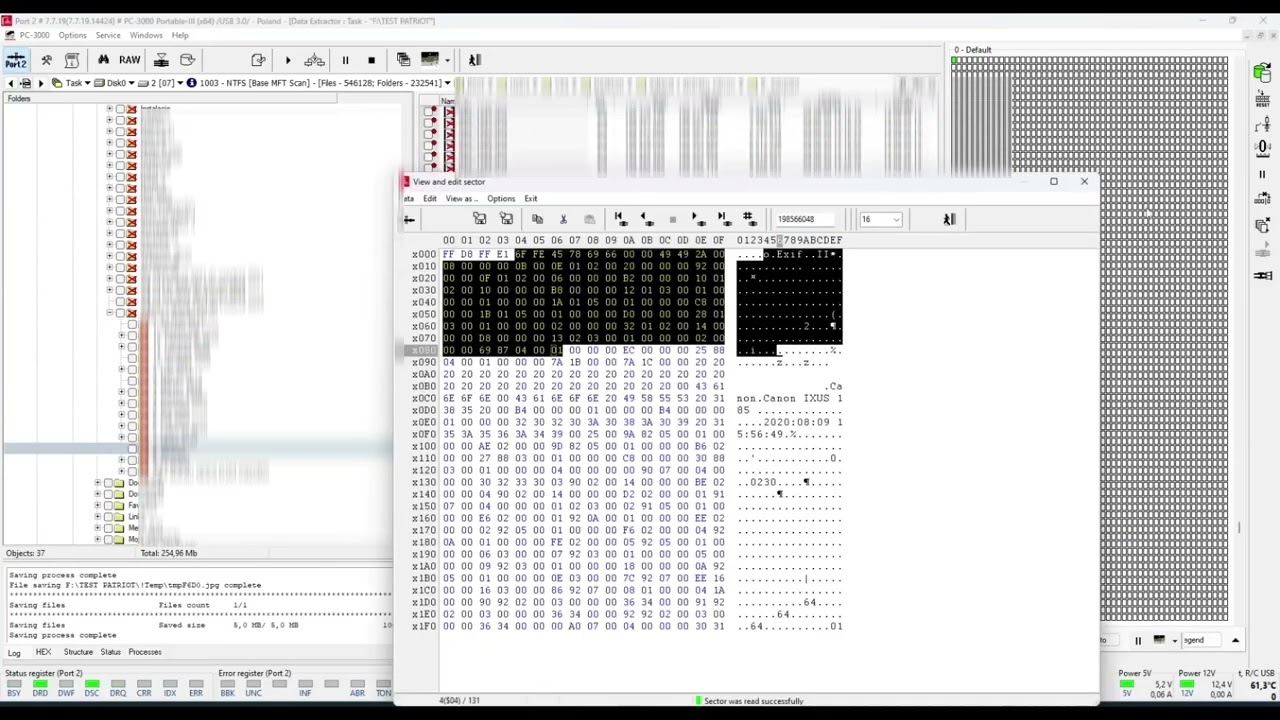Switch to the Processes tab
The image size is (1280, 720).
145,652
